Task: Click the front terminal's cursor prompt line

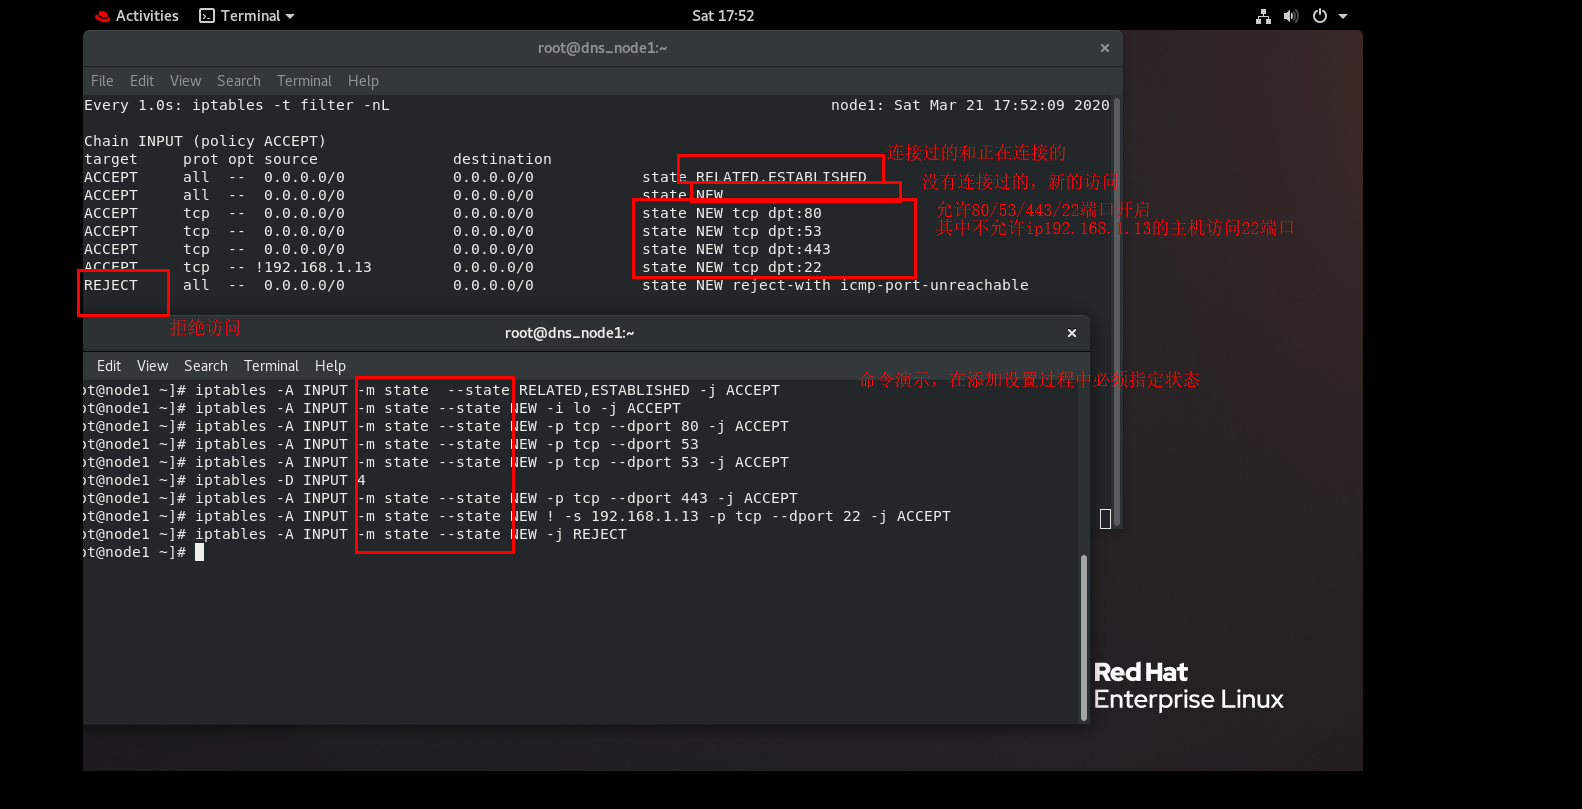Action: (145, 552)
